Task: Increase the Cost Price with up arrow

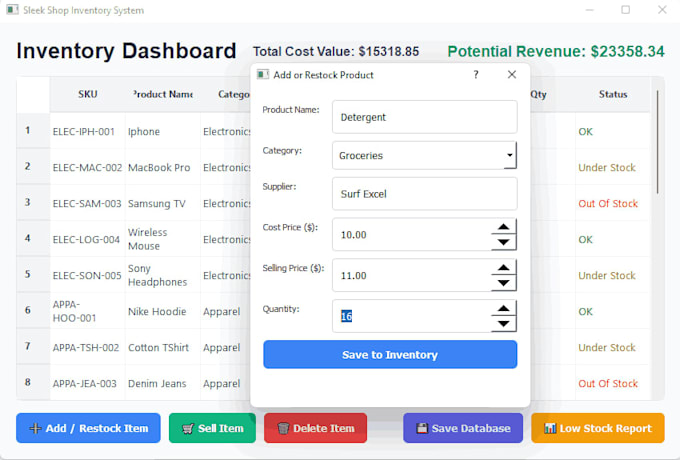Action: coord(503,227)
